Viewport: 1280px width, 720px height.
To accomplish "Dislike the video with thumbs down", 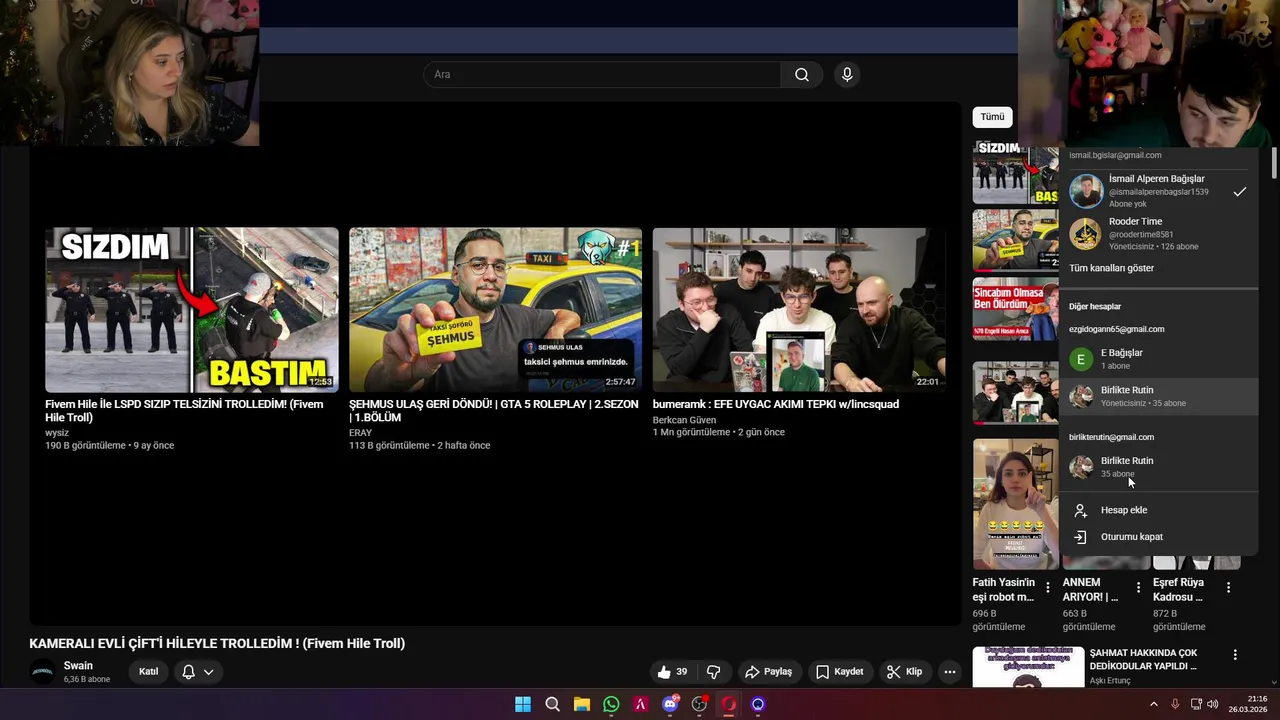I will point(713,672).
